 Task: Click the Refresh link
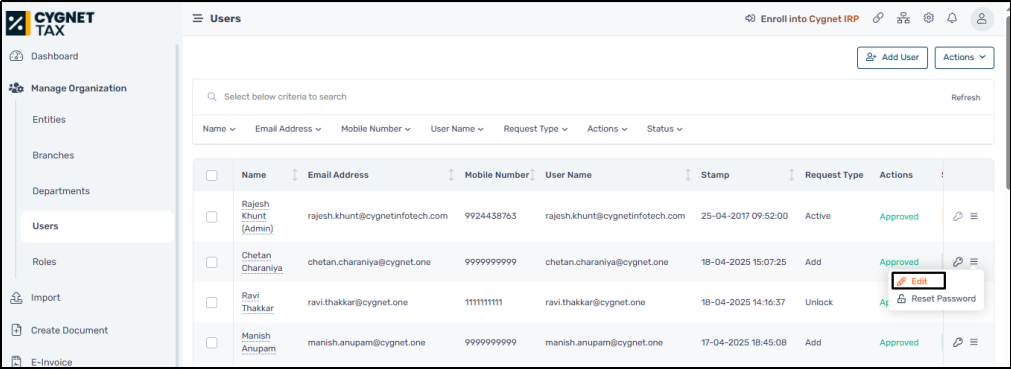[966, 97]
